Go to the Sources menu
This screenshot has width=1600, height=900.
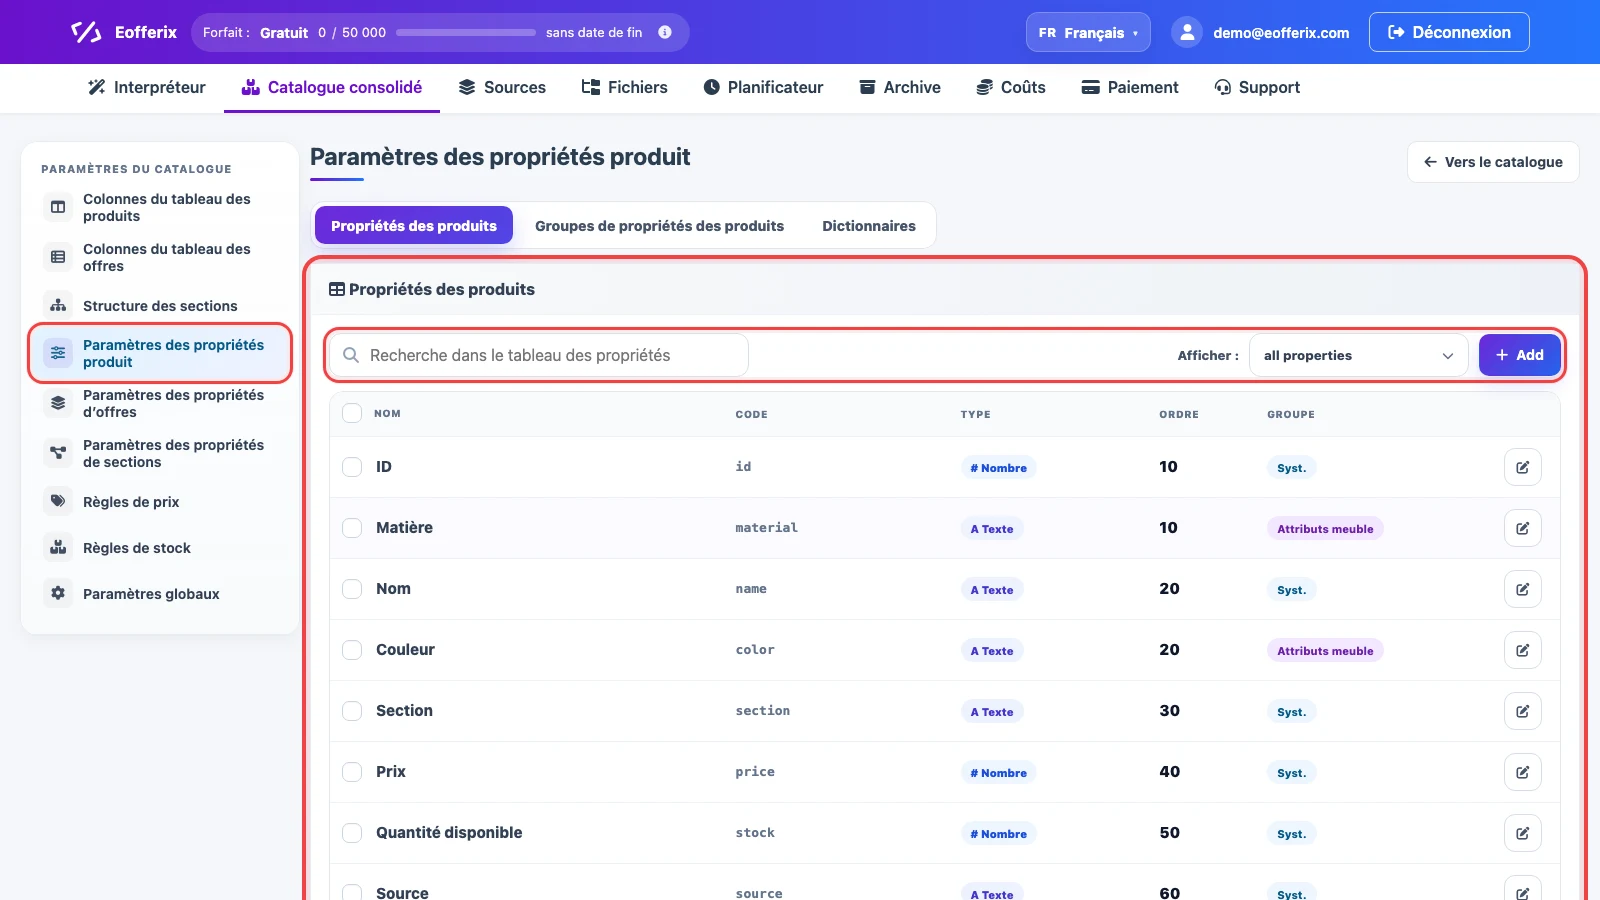502,87
